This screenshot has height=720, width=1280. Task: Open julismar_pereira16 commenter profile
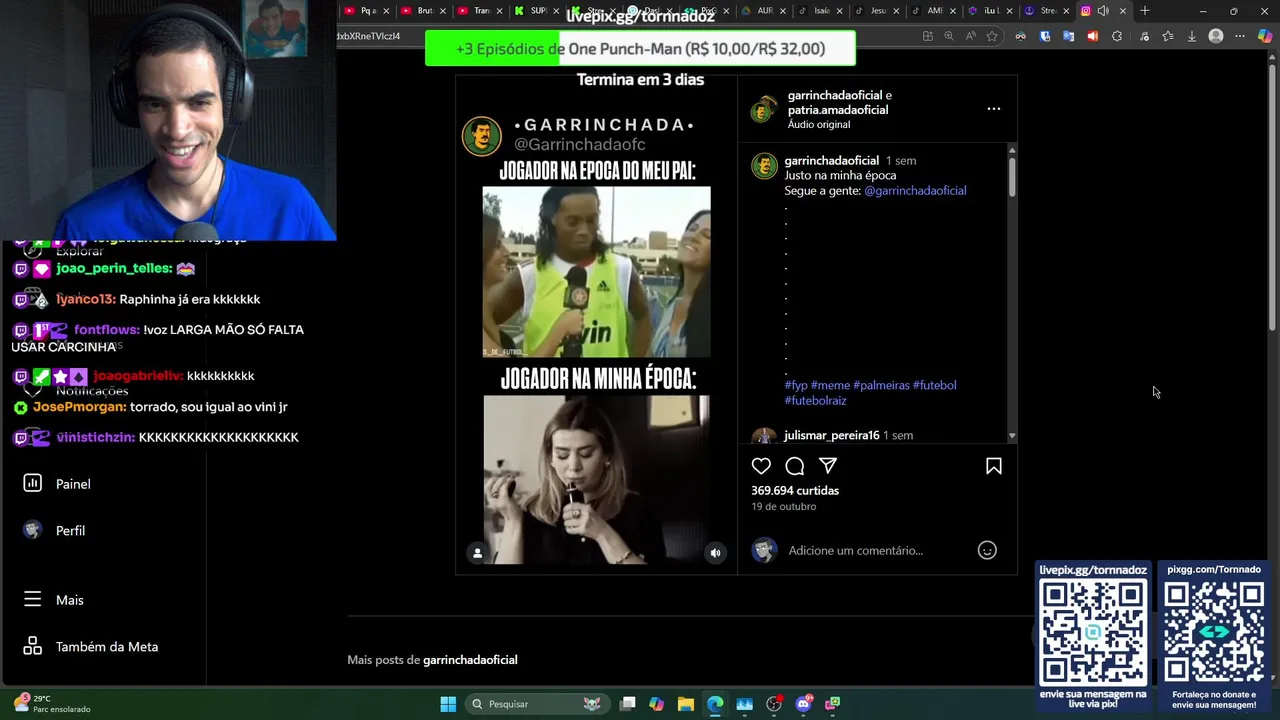832,435
